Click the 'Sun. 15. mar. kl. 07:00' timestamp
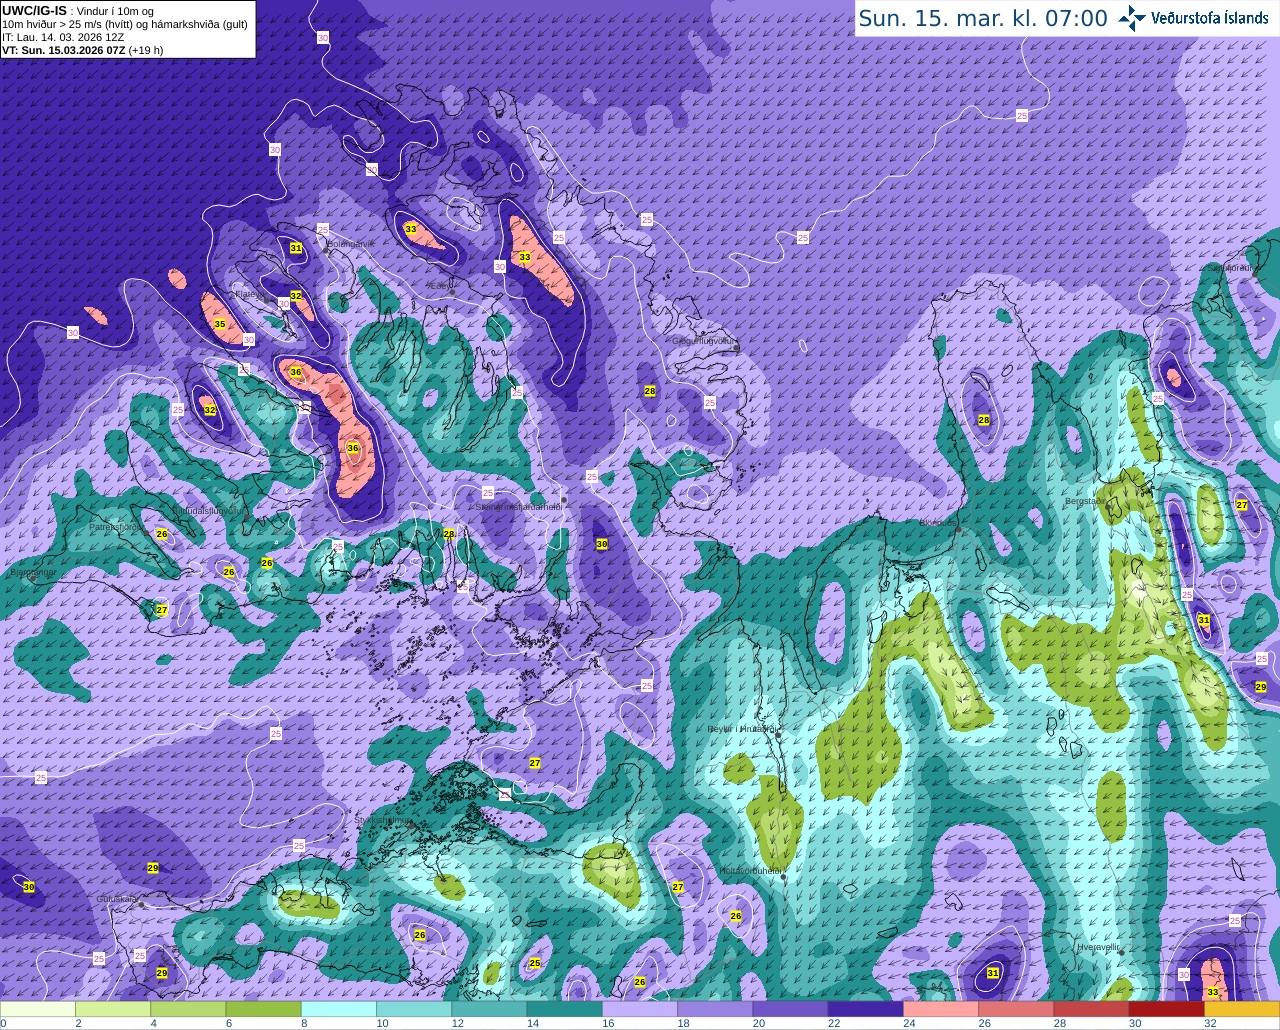The height and width of the screenshot is (1030, 1280). coord(983,18)
